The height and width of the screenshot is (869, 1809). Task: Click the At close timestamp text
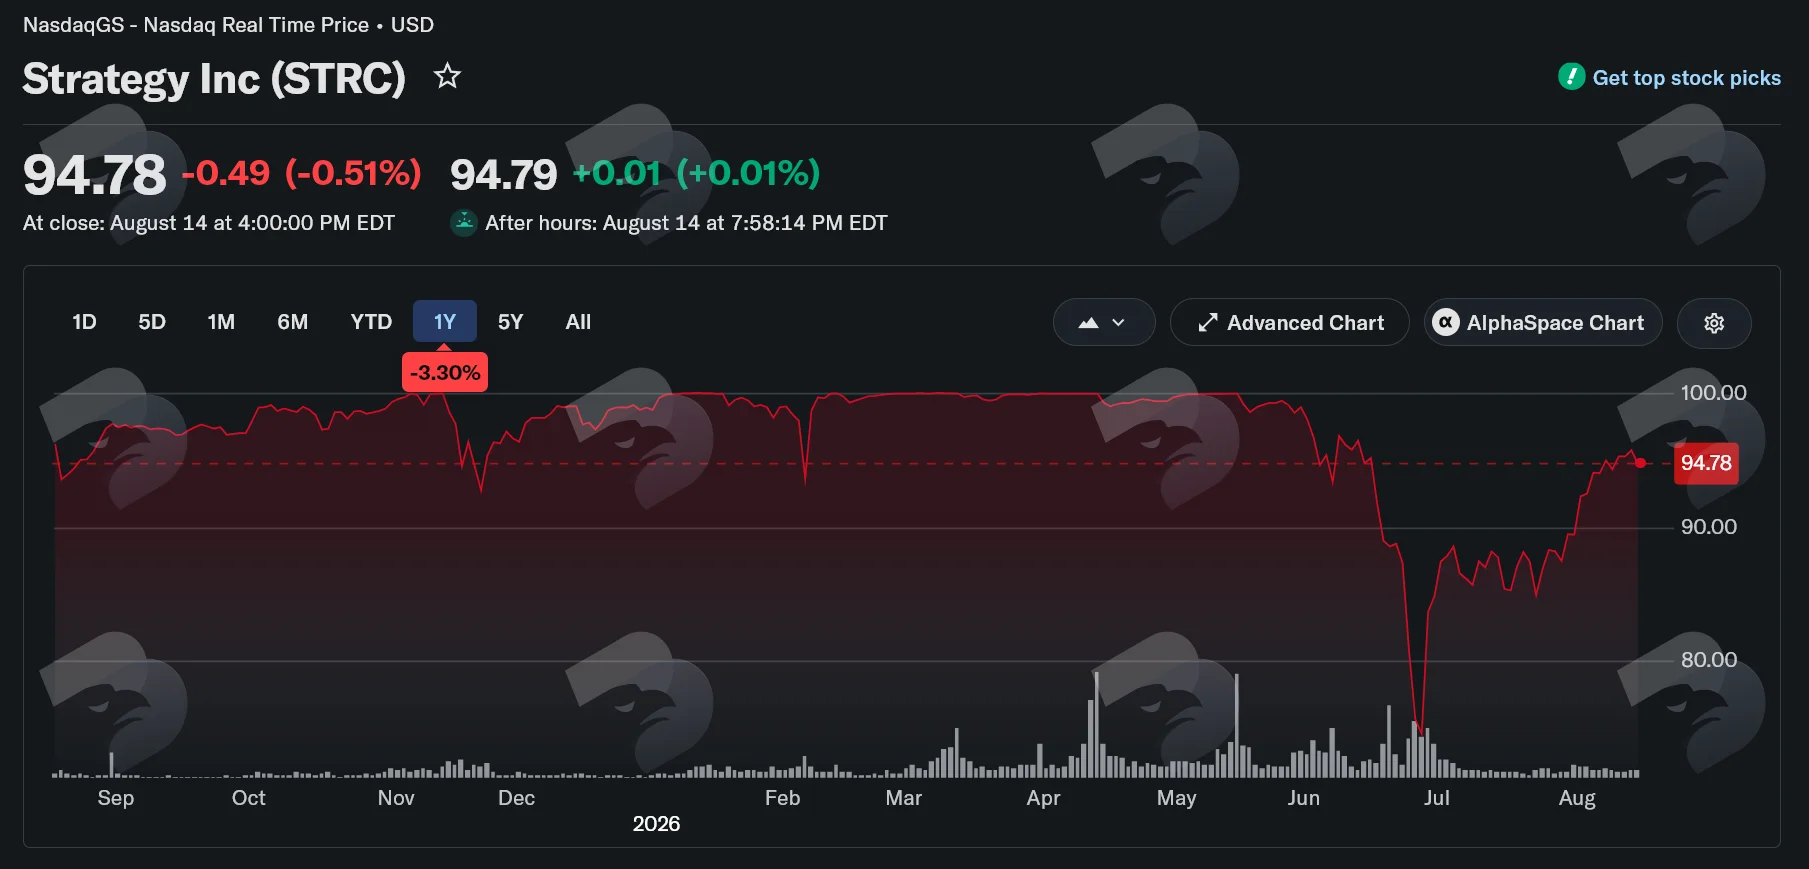click(209, 223)
